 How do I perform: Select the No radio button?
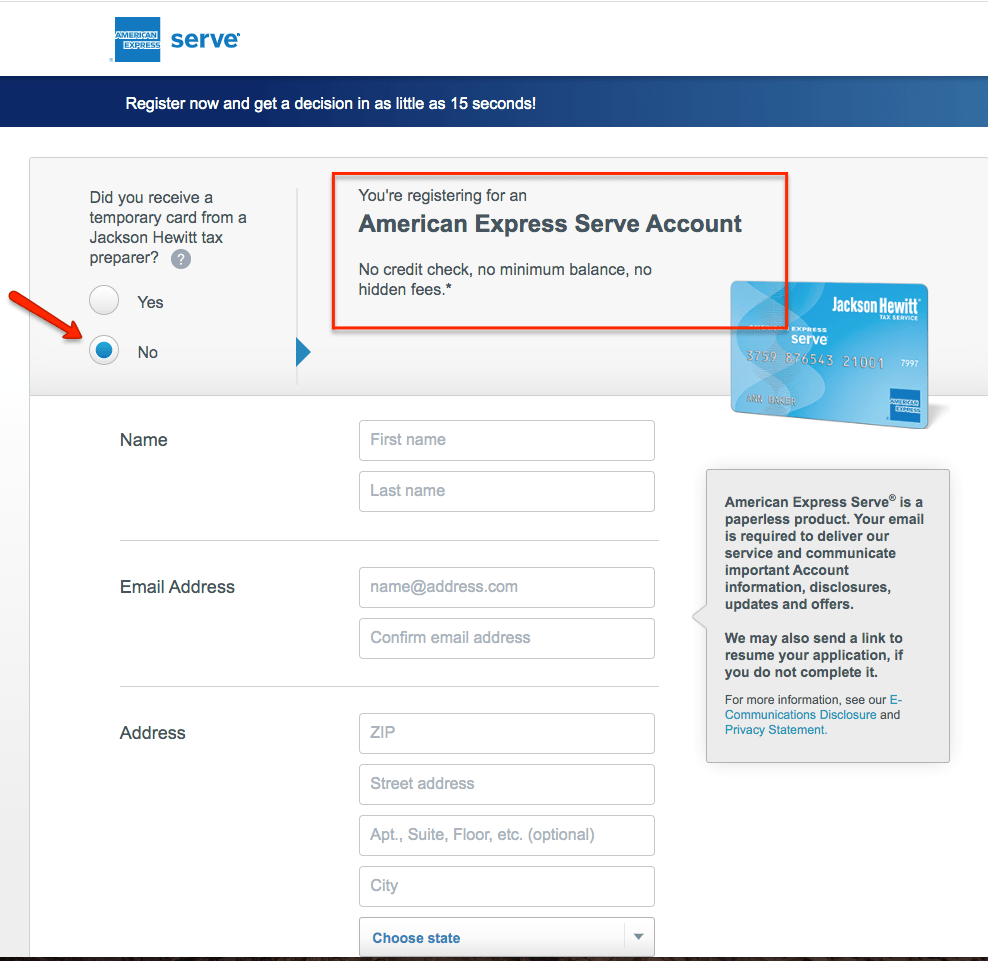[104, 350]
